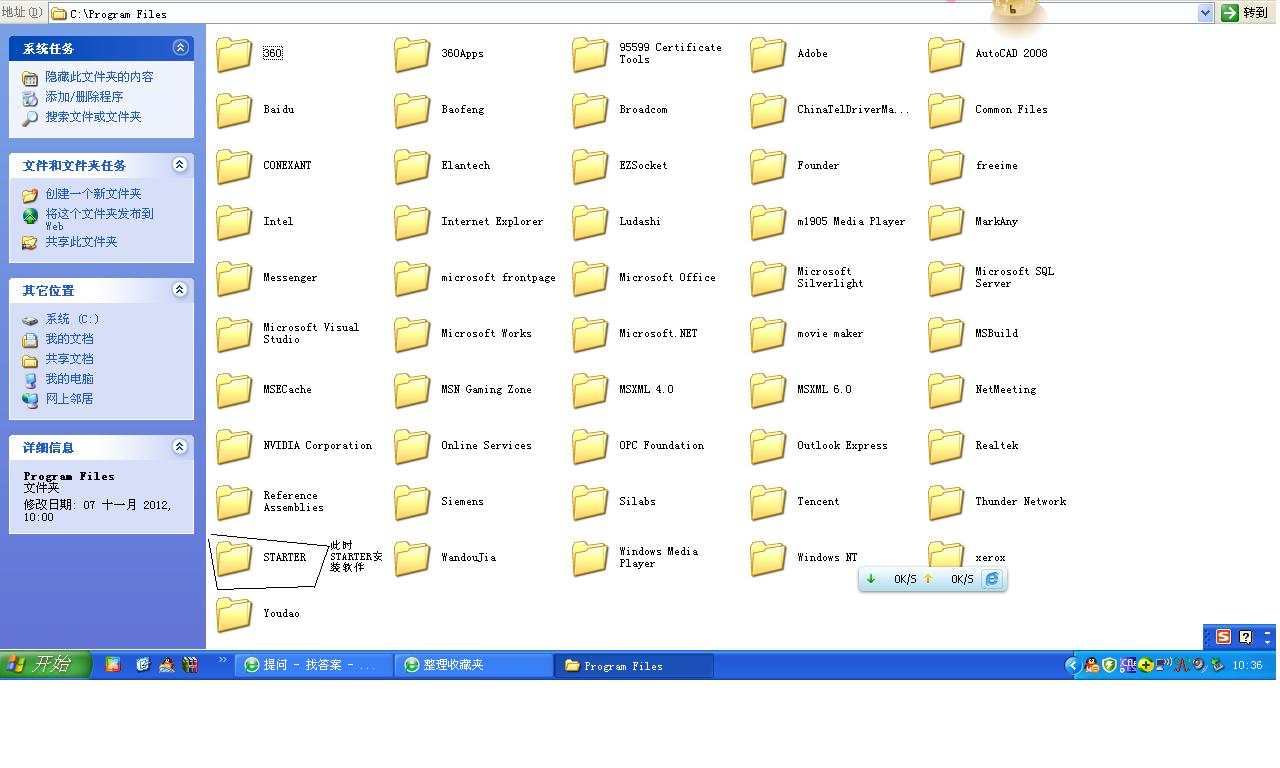Open the Internet Explorer folder
The image size is (1280, 768).
[469, 222]
